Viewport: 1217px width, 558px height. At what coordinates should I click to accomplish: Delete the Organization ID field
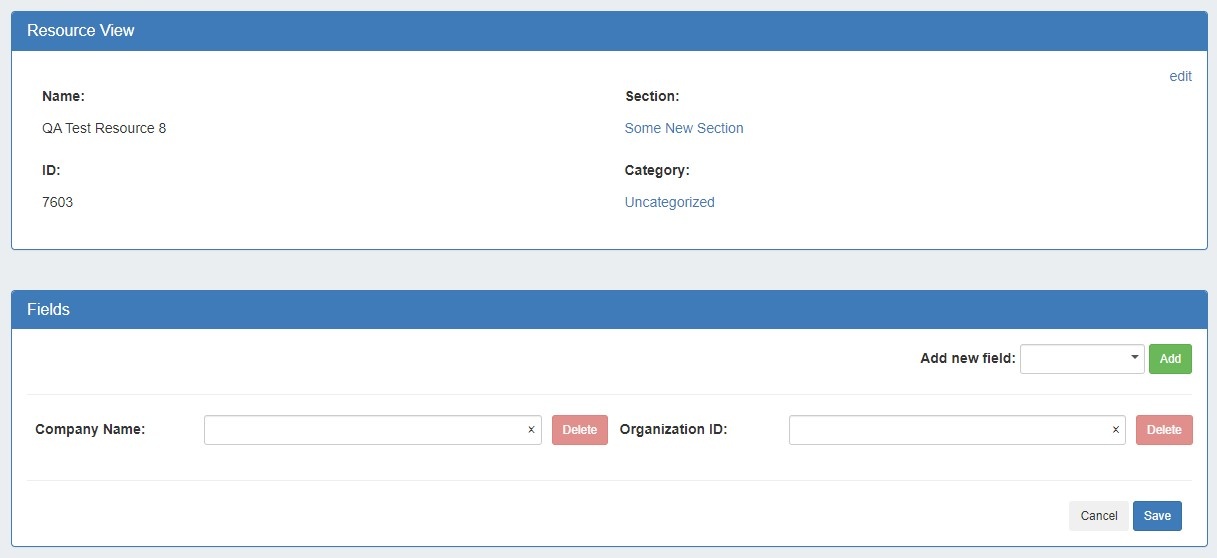pyautogui.click(x=1163, y=430)
